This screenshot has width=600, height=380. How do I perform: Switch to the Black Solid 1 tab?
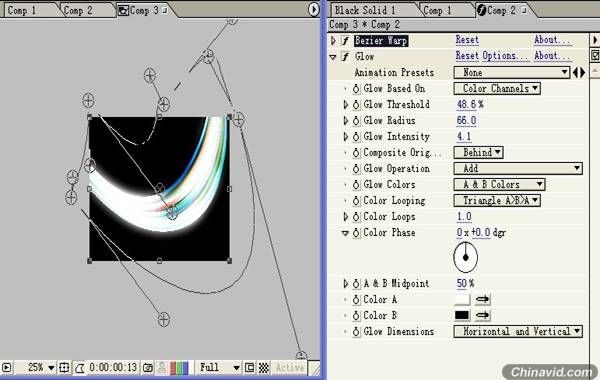coord(365,10)
